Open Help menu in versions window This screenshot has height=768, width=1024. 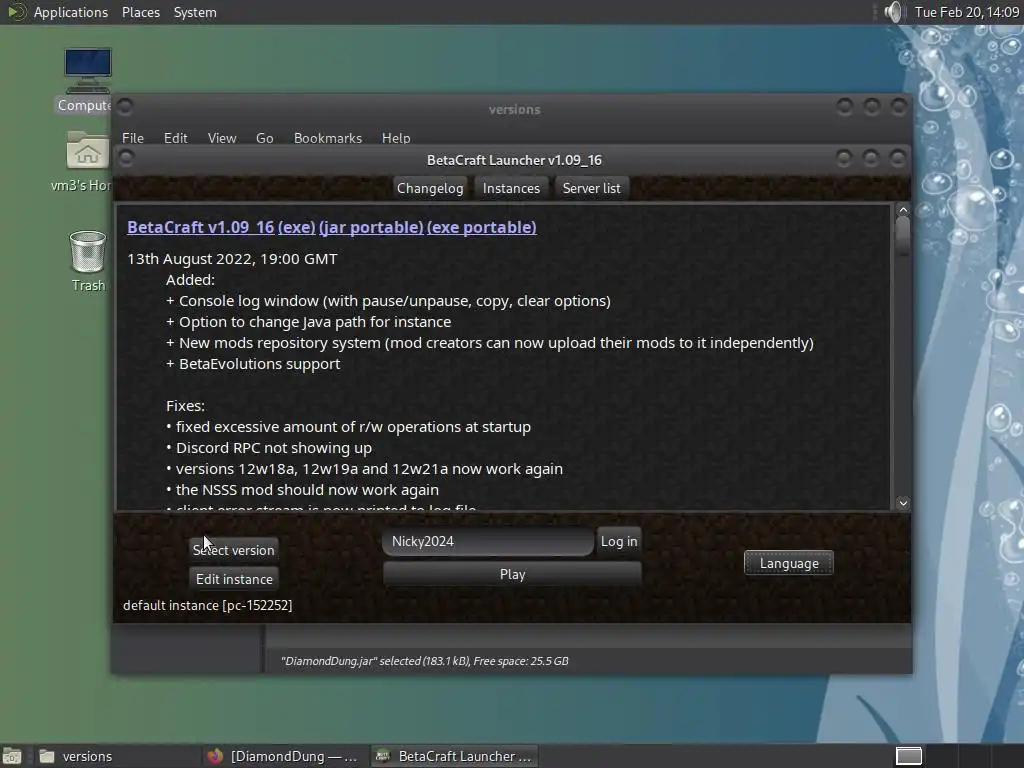coord(396,138)
